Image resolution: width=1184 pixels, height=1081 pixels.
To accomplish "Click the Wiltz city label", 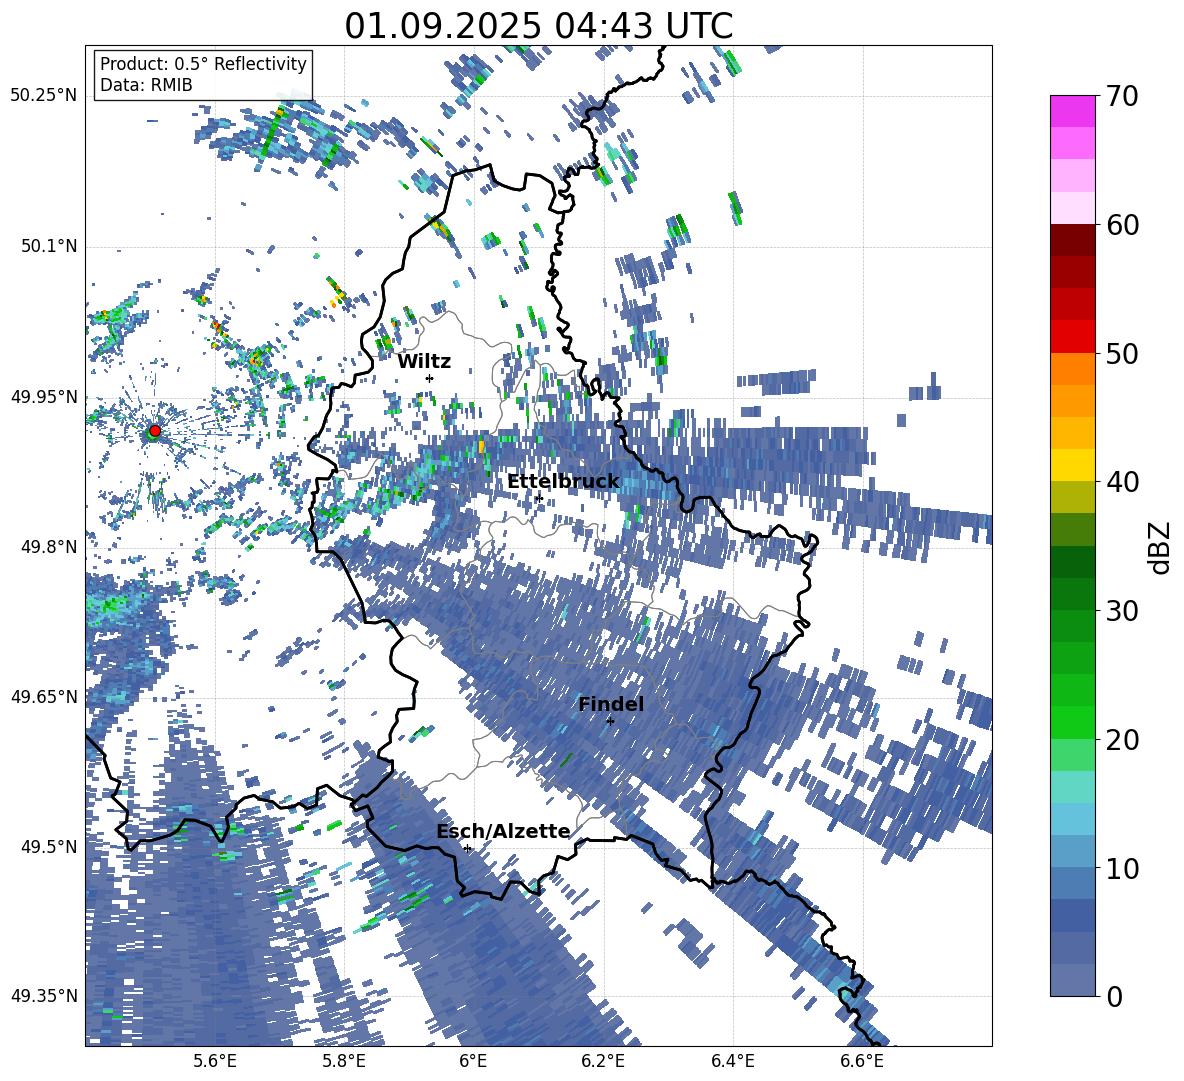I will tap(424, 362).
